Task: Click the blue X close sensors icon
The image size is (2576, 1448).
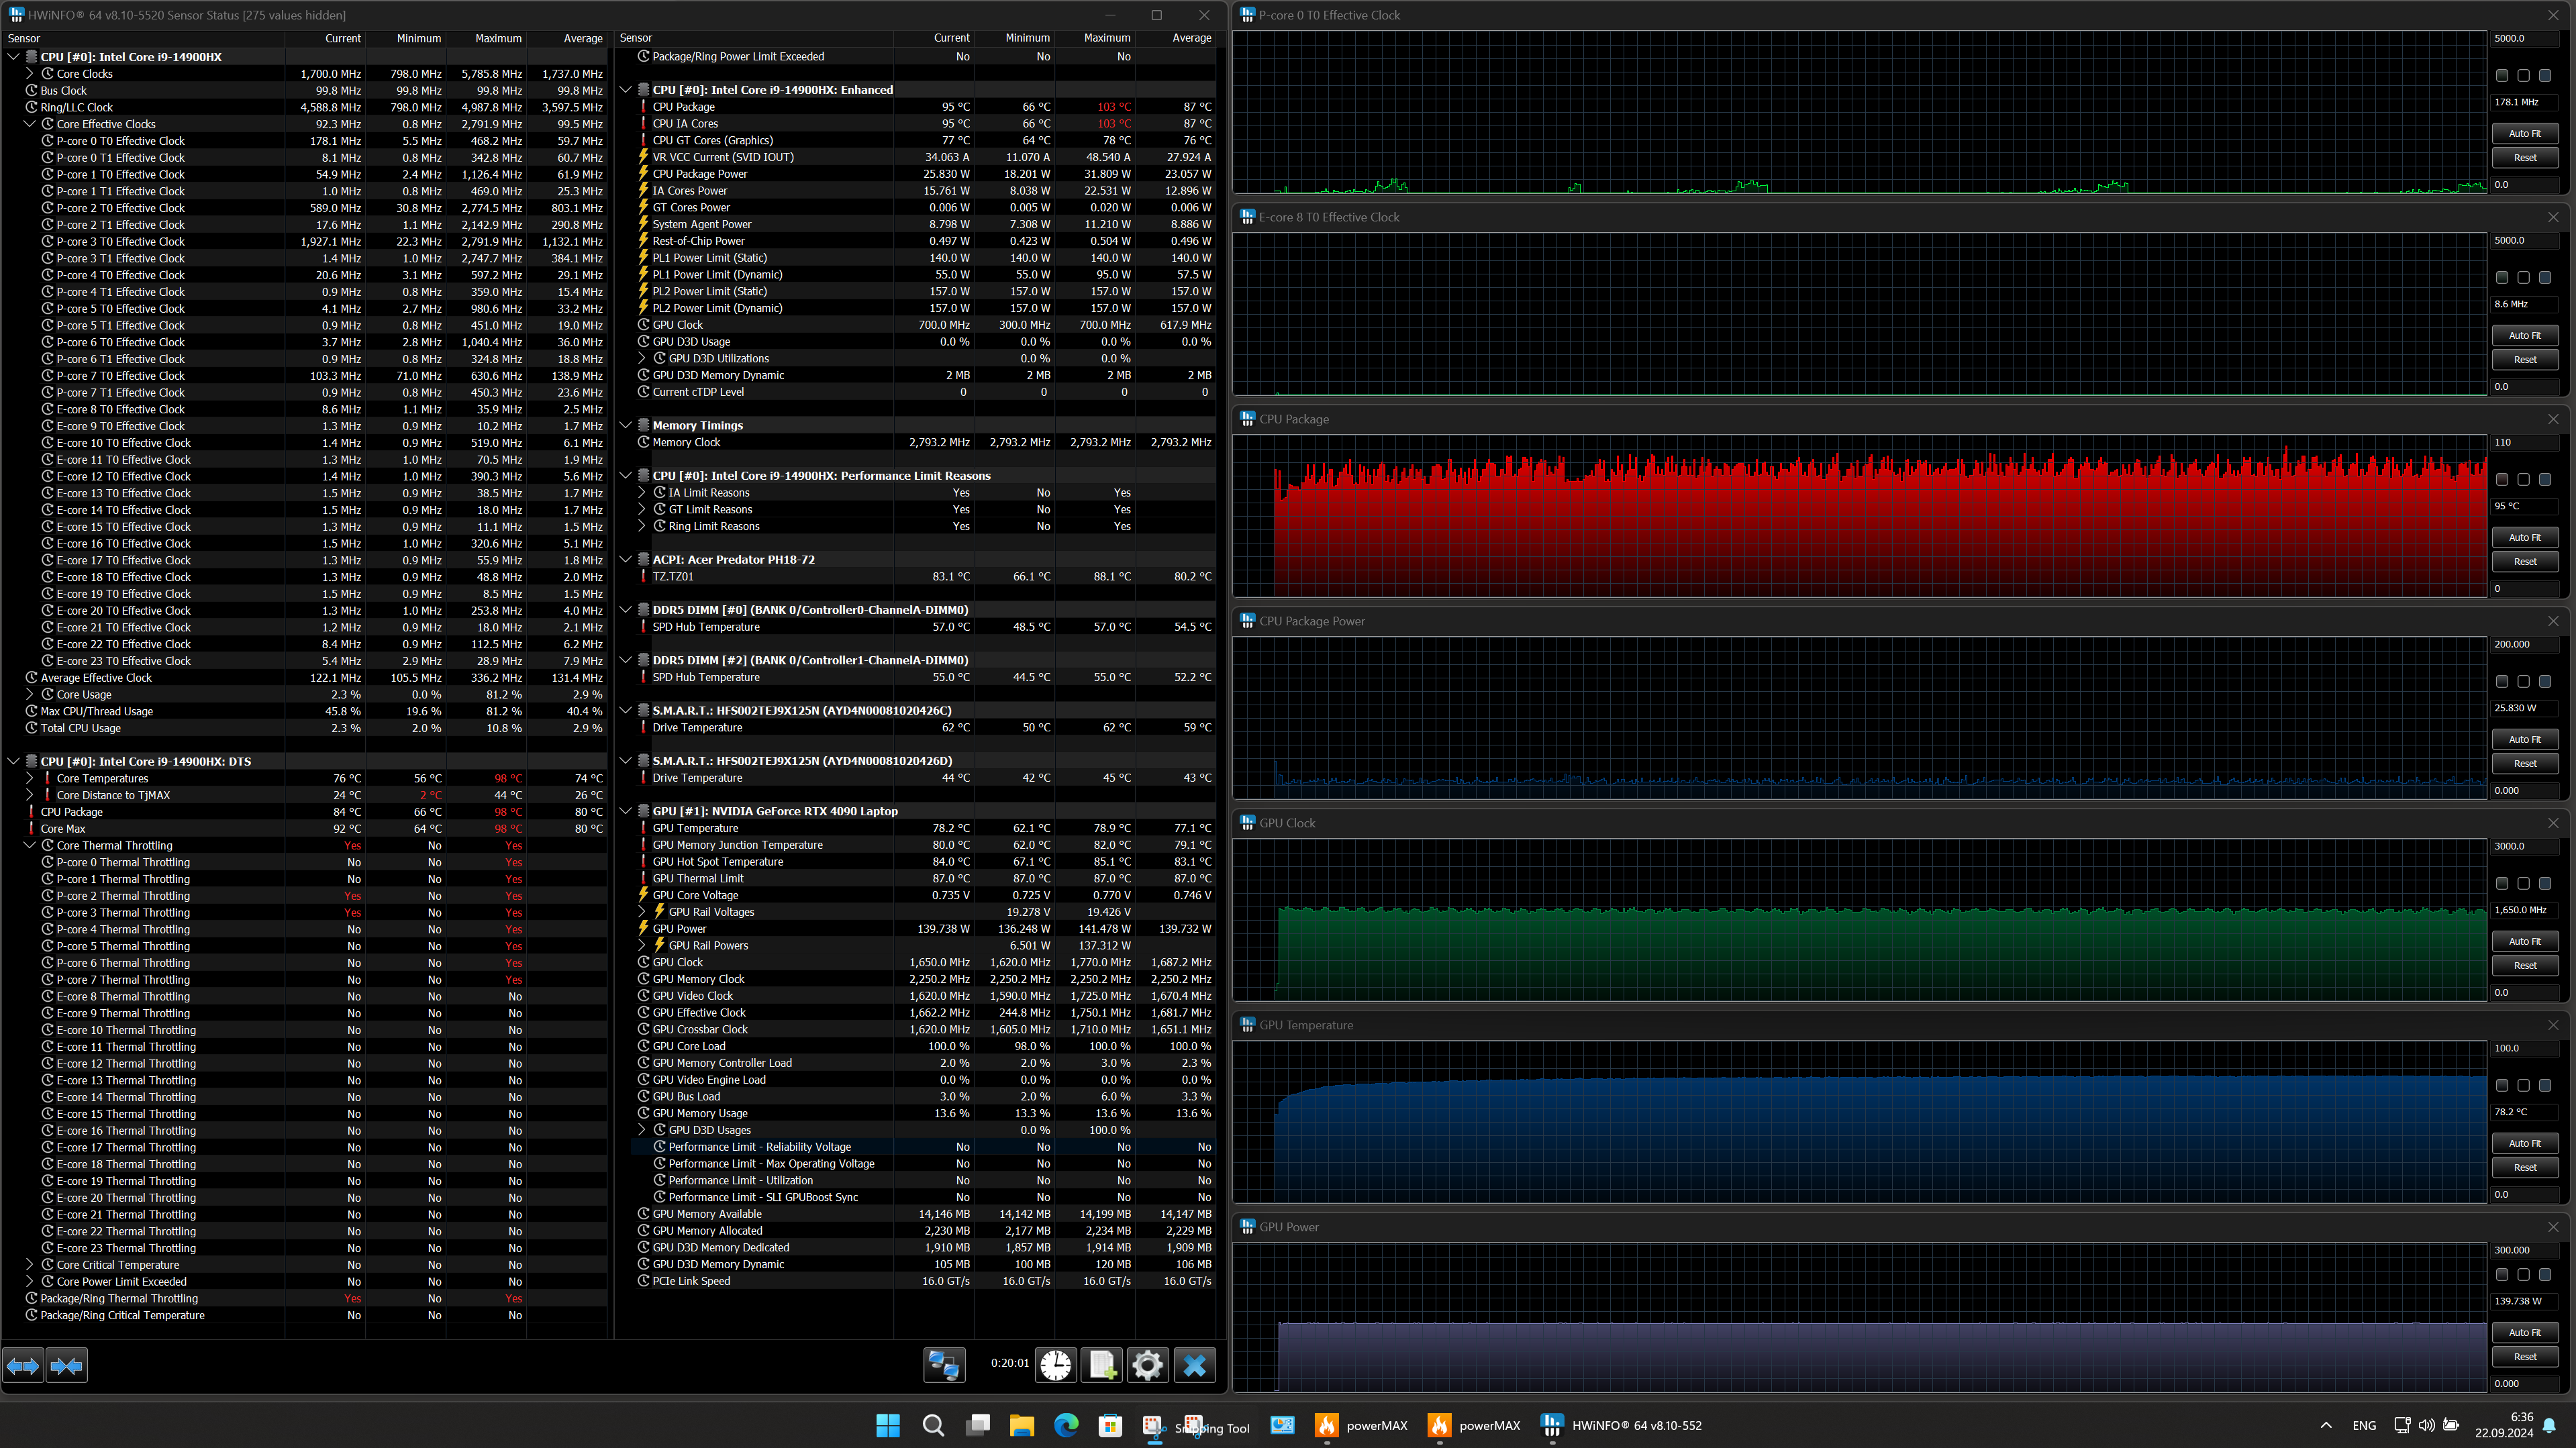Action: [x=1194, y=1365]
